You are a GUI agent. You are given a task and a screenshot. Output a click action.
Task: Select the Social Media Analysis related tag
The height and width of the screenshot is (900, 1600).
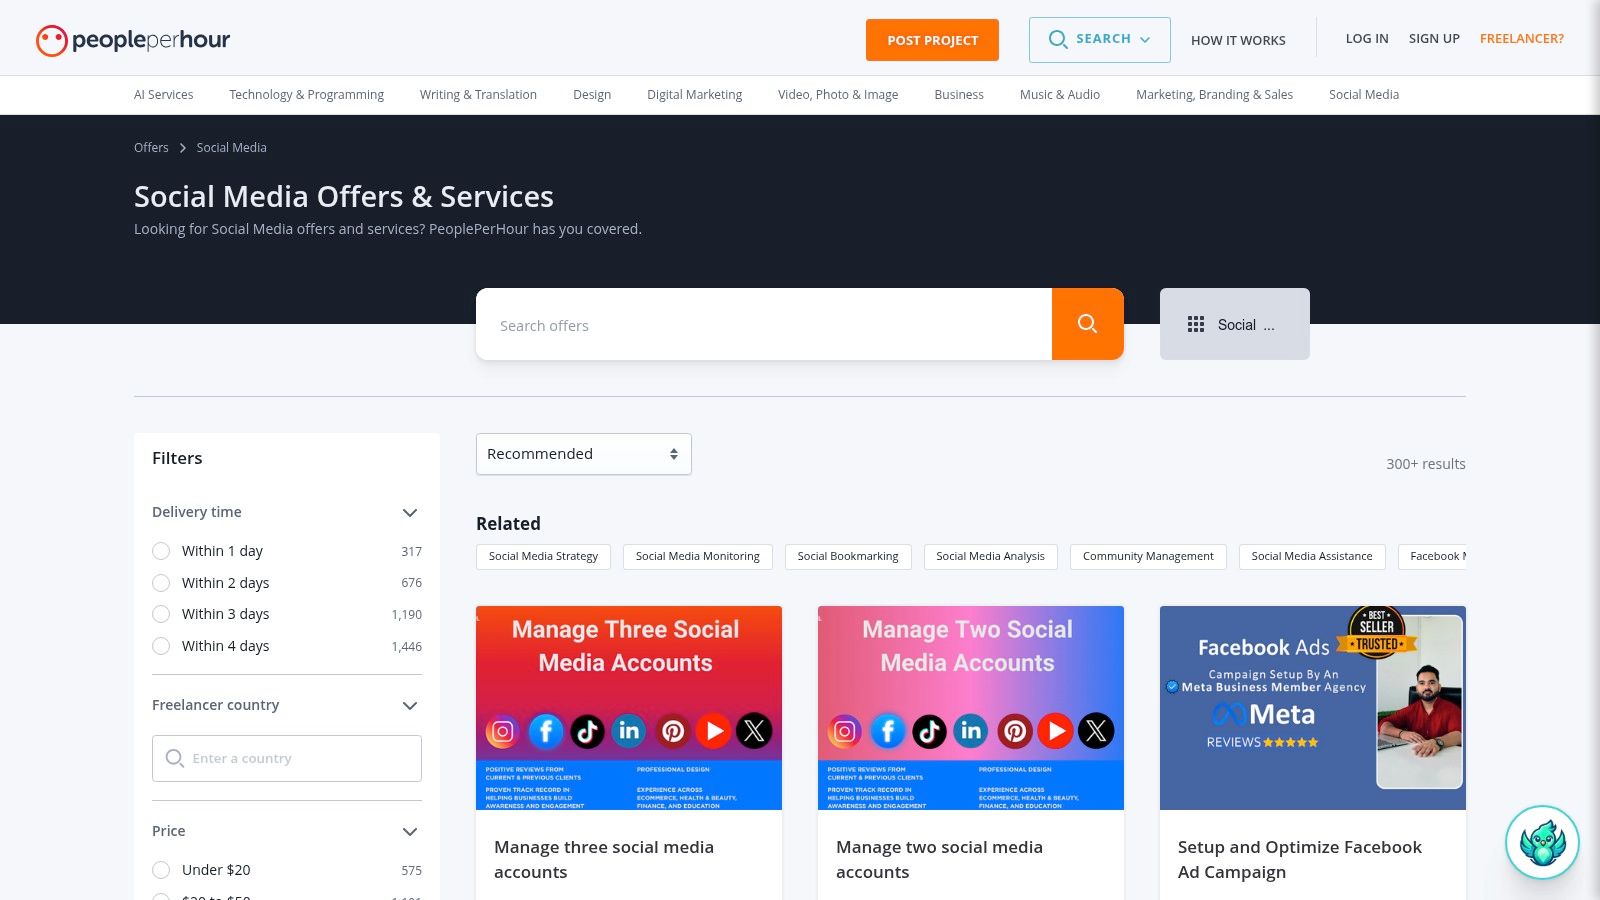point(990,556)
